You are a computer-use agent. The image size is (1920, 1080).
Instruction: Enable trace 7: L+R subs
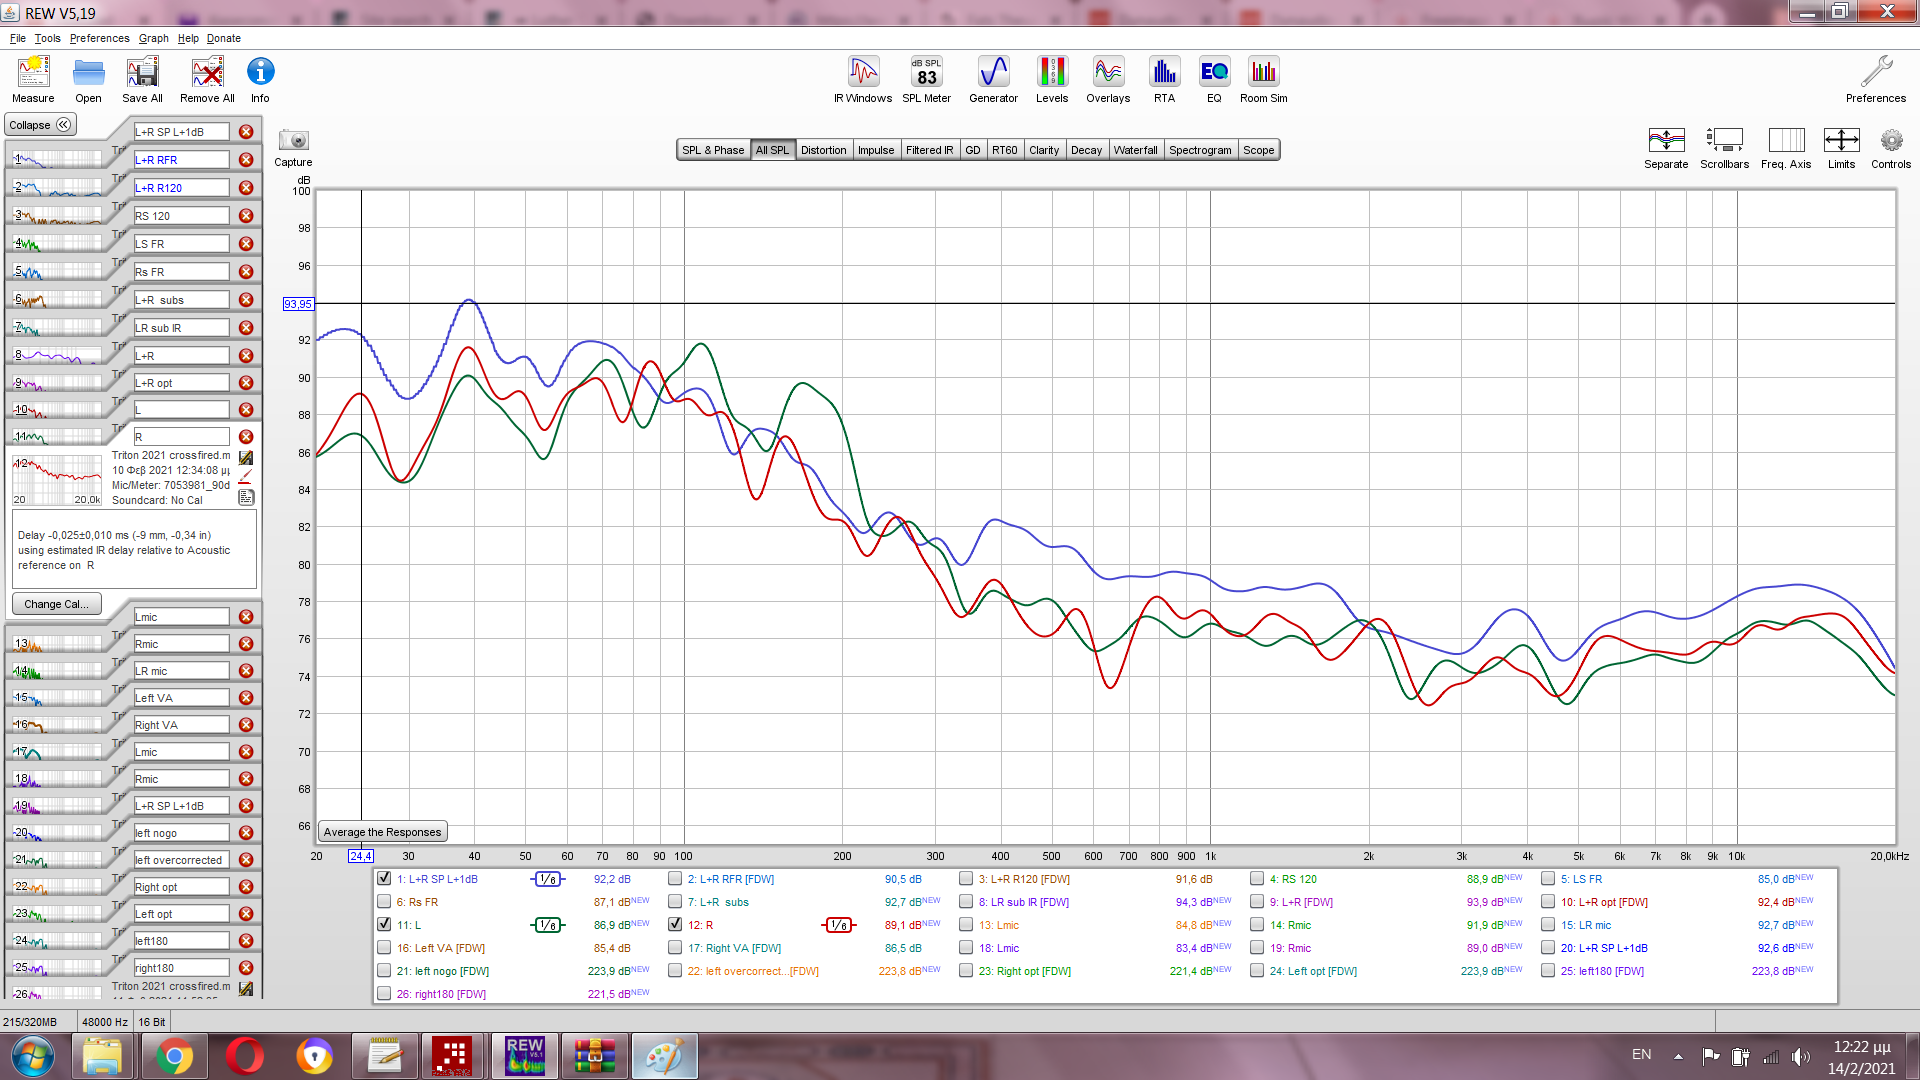click(675, 901)
